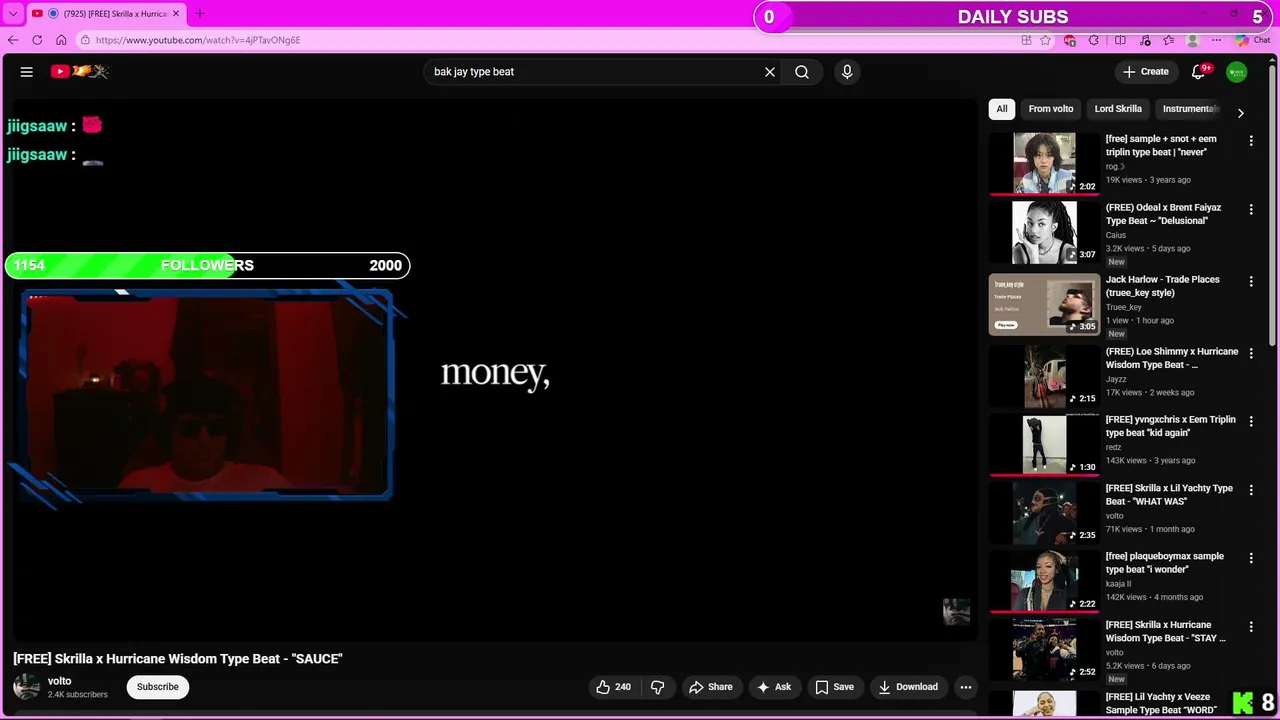
Task: Open the Truee_key channel name
Action: click(1124, 307)
